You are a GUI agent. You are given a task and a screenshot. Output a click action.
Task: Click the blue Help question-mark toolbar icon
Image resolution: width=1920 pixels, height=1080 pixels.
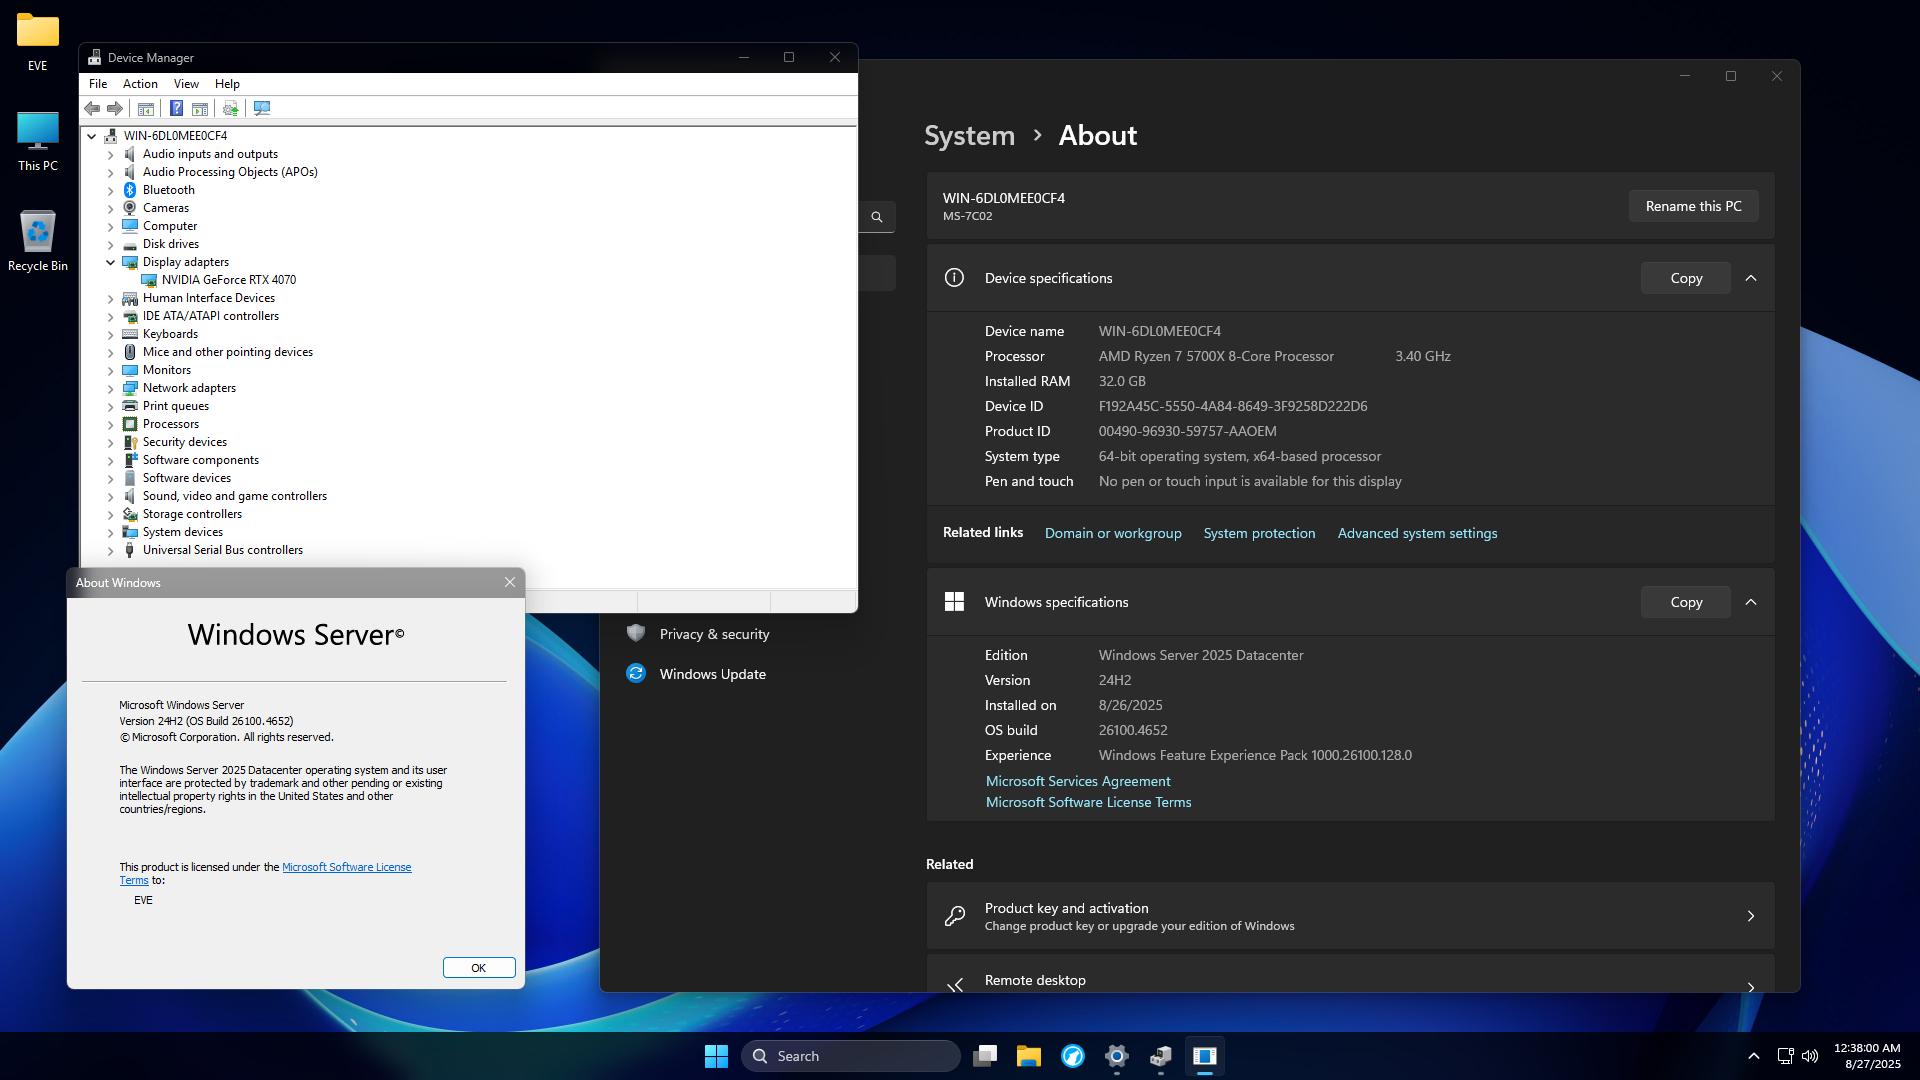[176, 108]
